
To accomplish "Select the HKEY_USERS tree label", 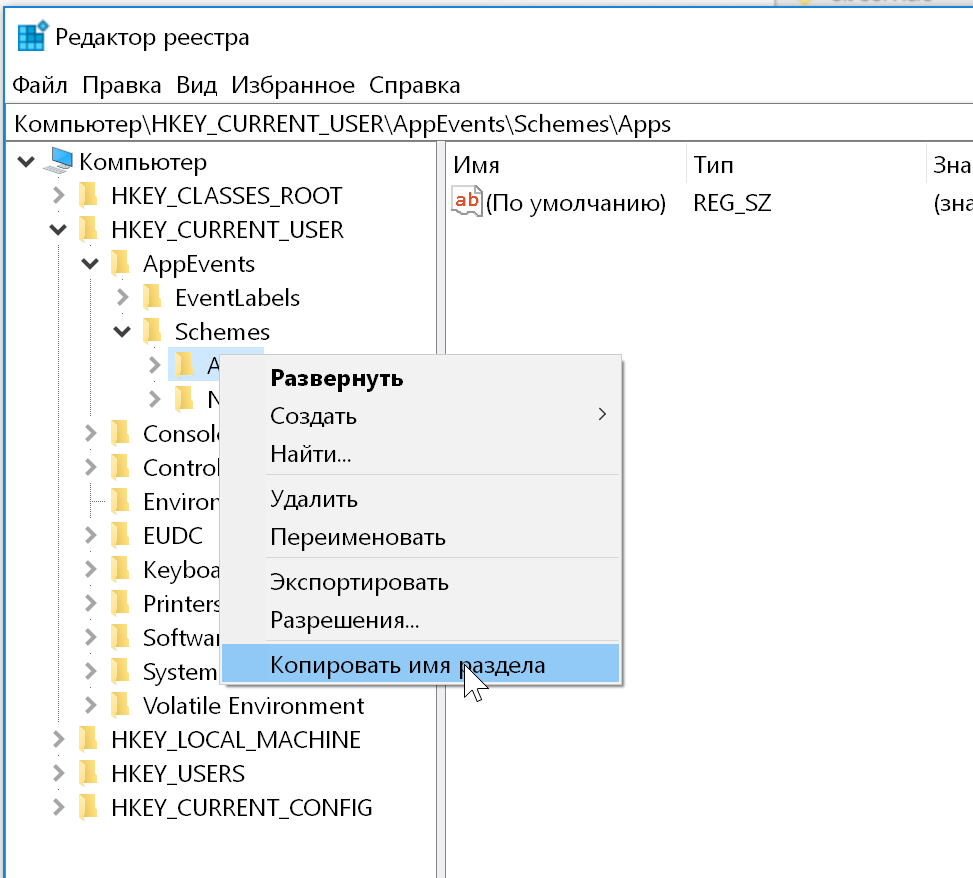I will click(x=178, y=774).
